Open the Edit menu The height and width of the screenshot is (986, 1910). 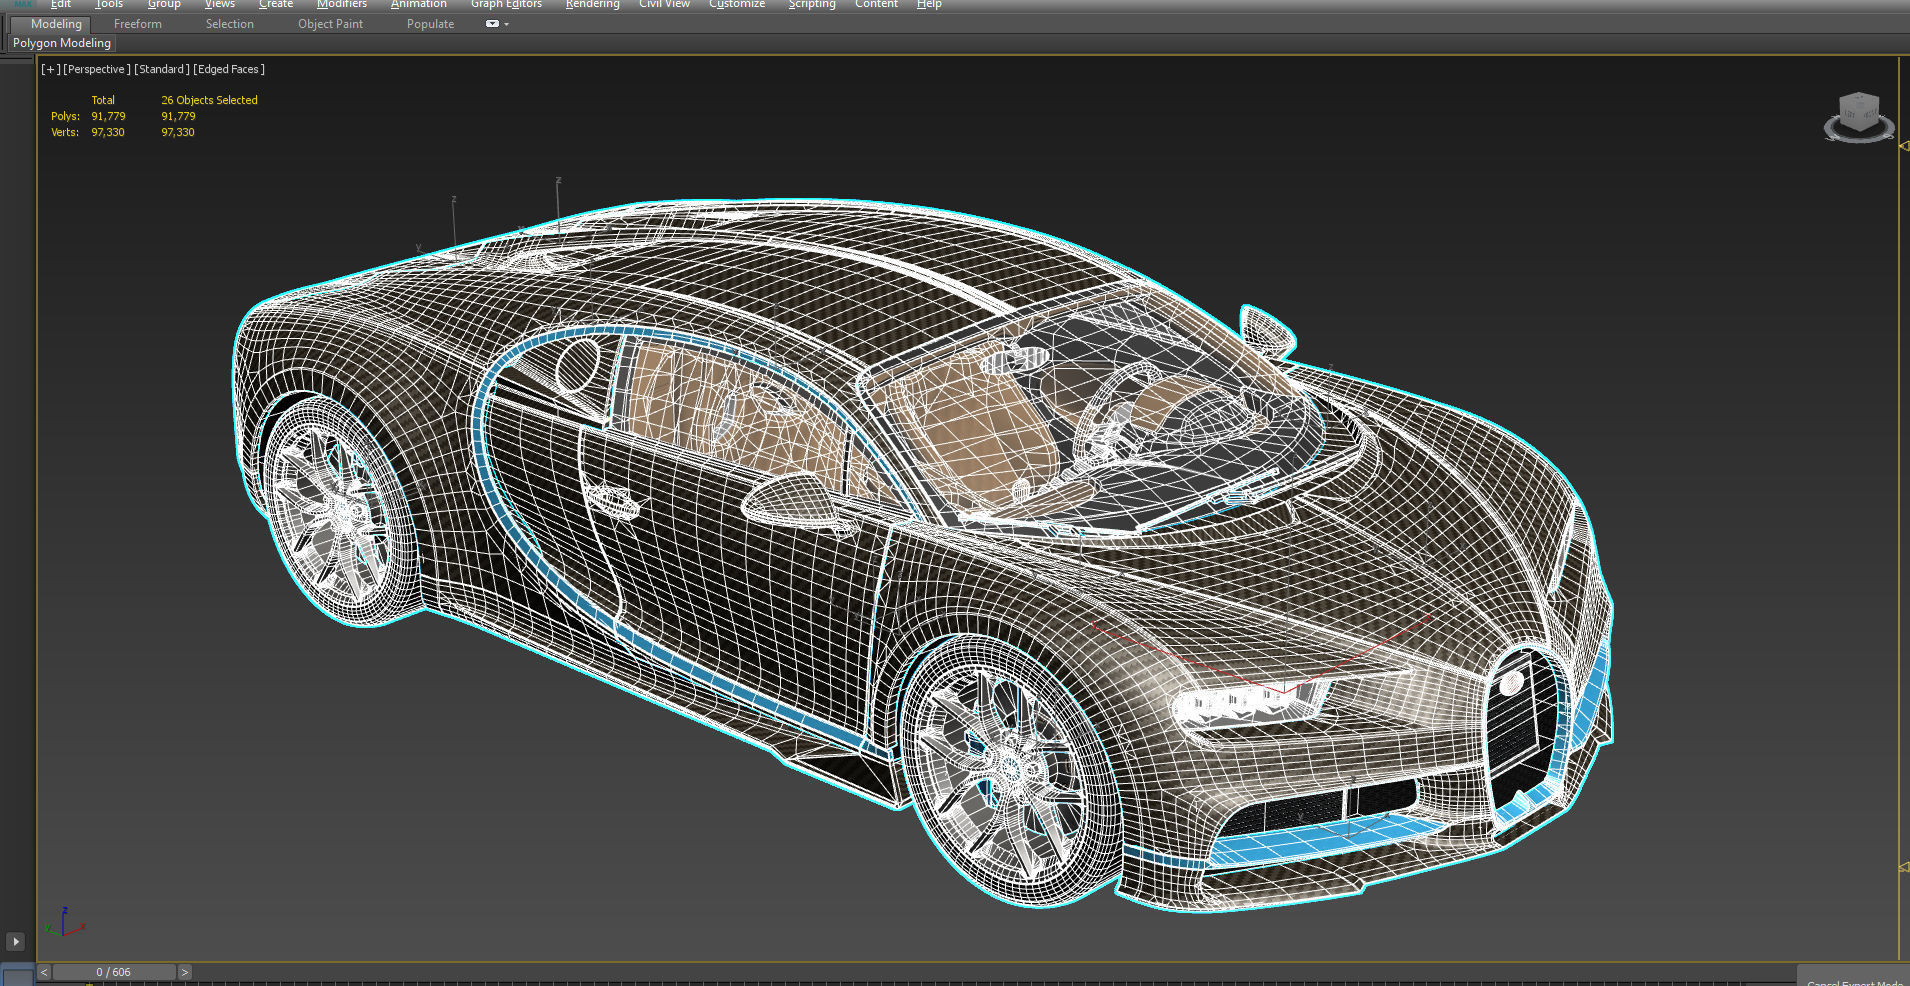click(x=61, y=4)
